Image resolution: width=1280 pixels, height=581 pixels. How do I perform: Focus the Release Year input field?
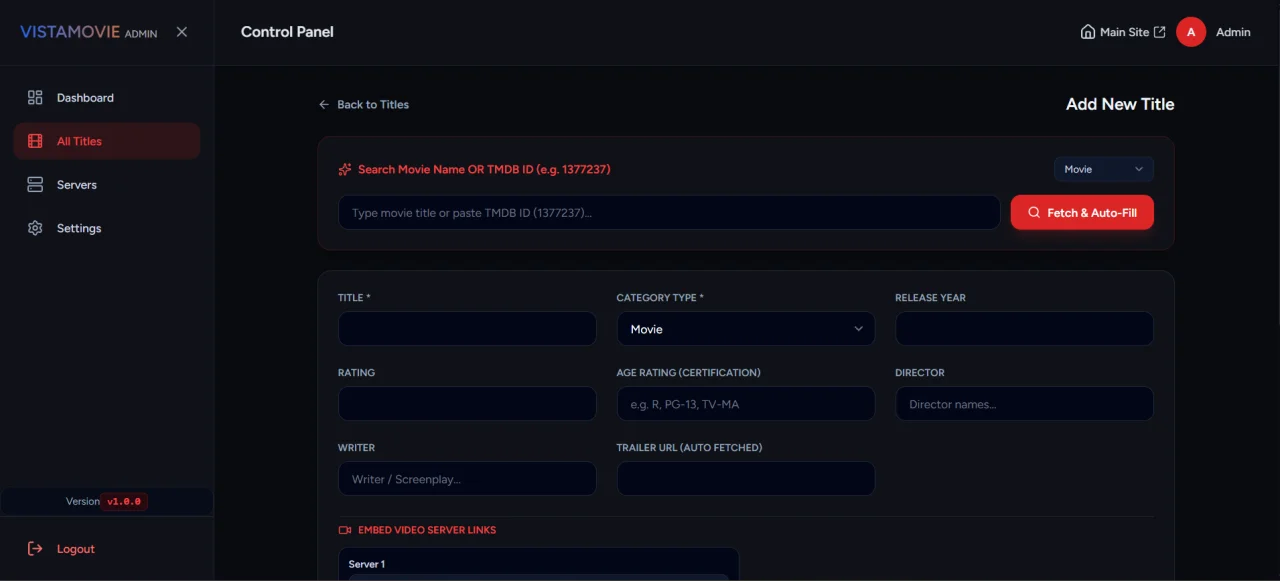click(1024, 329)
